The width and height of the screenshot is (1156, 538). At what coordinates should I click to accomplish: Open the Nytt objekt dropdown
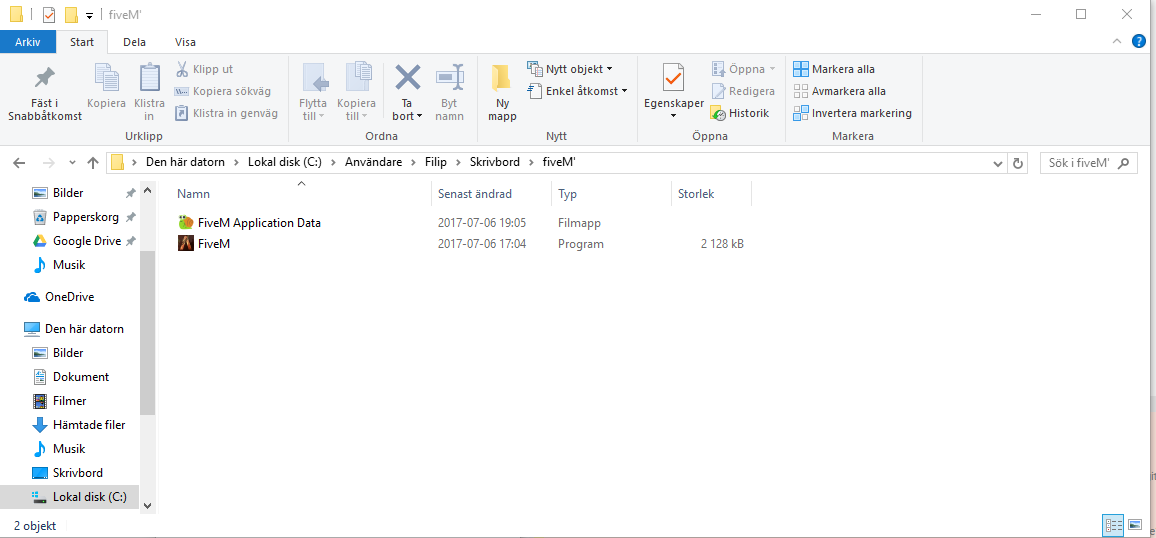click(570, 69)
